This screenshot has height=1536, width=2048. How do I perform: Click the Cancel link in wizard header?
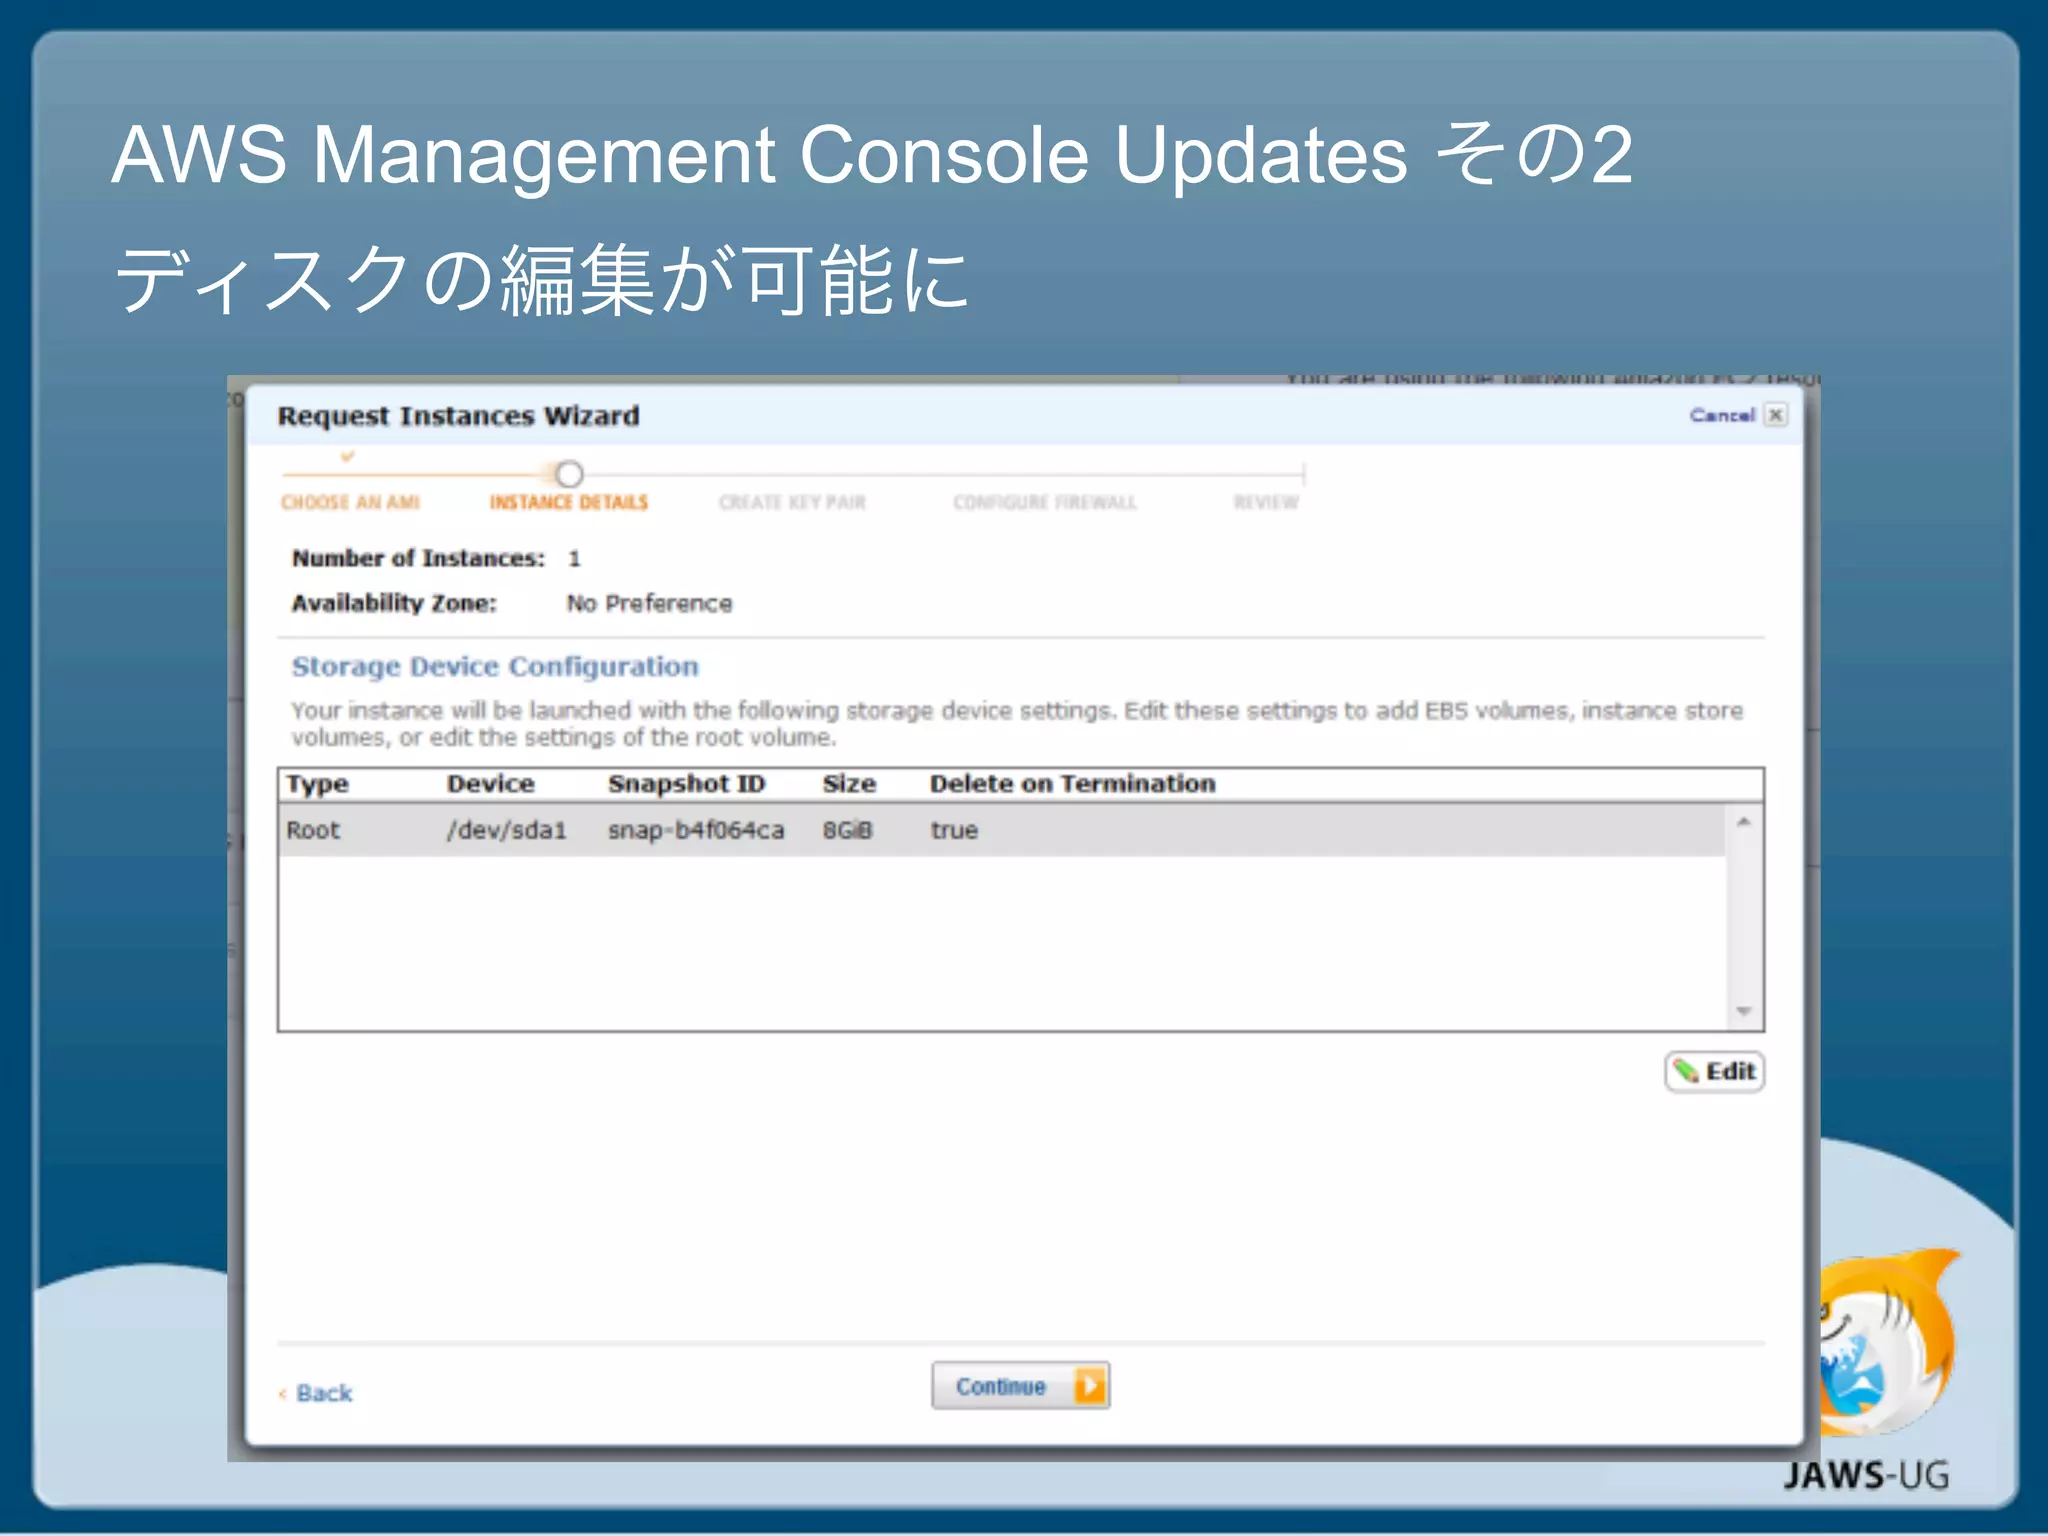pyautogui.click(x=1722, y=415)
